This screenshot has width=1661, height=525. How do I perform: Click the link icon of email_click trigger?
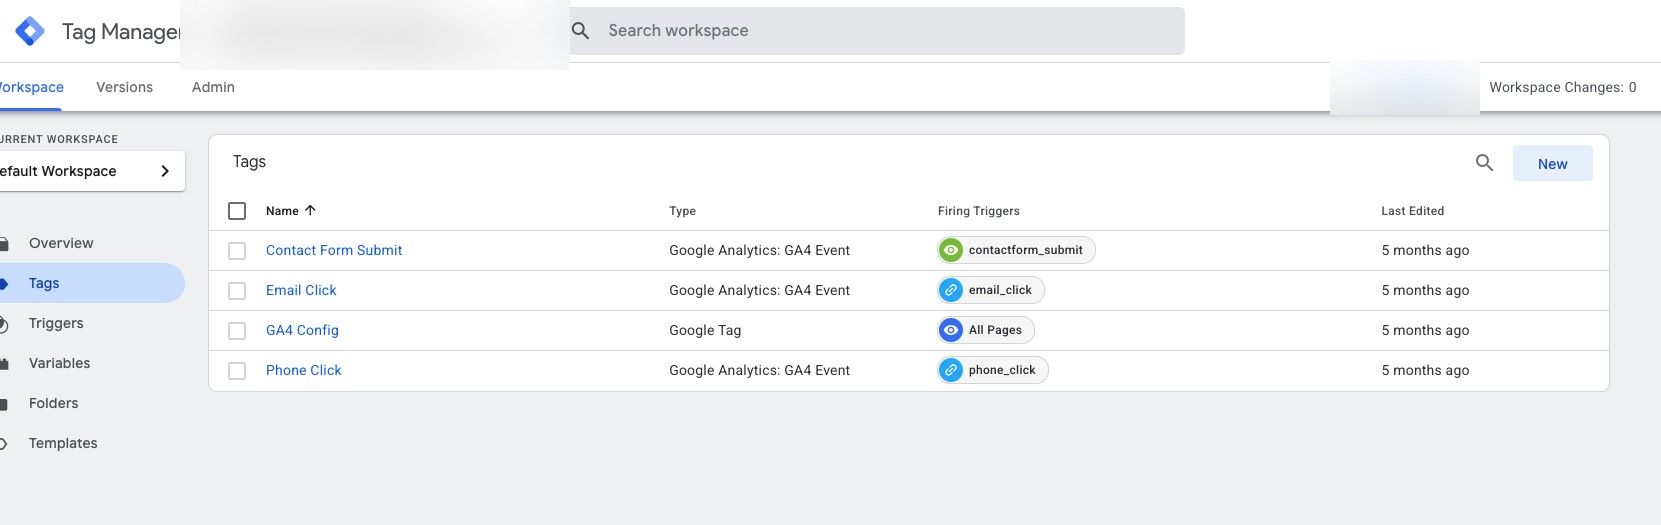[951, 290]
